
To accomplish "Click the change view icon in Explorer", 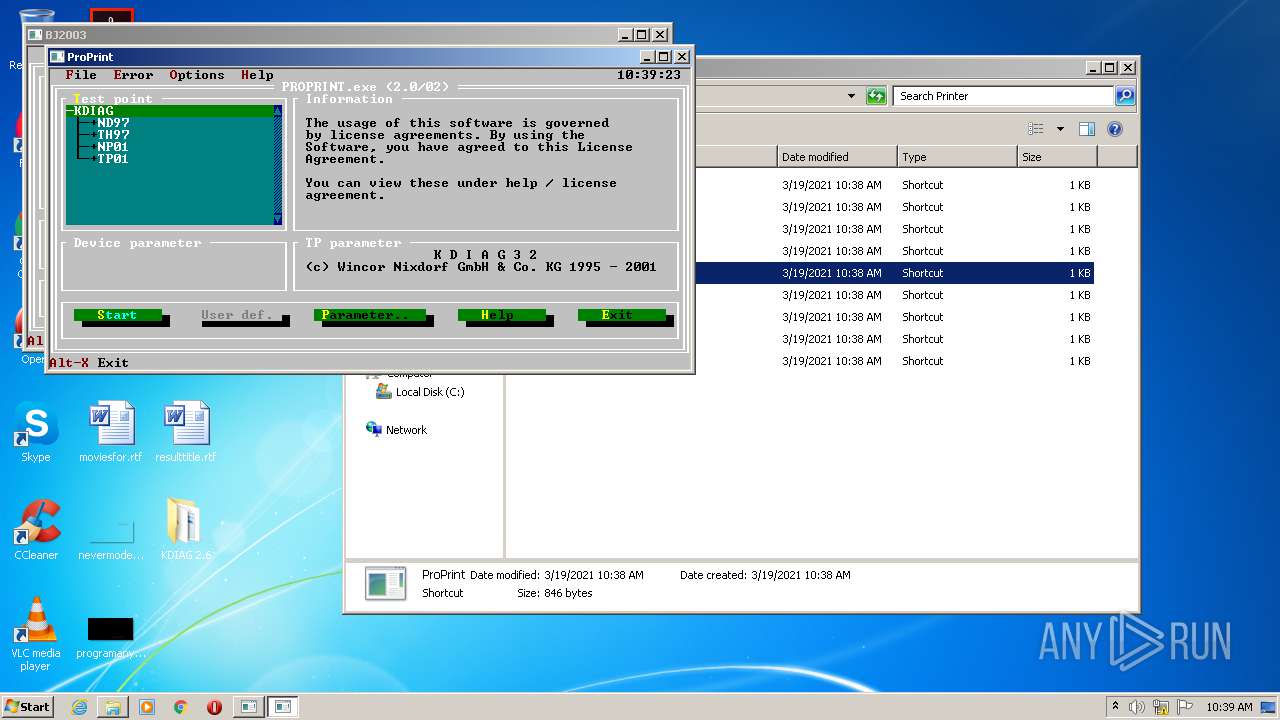I will [1036, 129].
